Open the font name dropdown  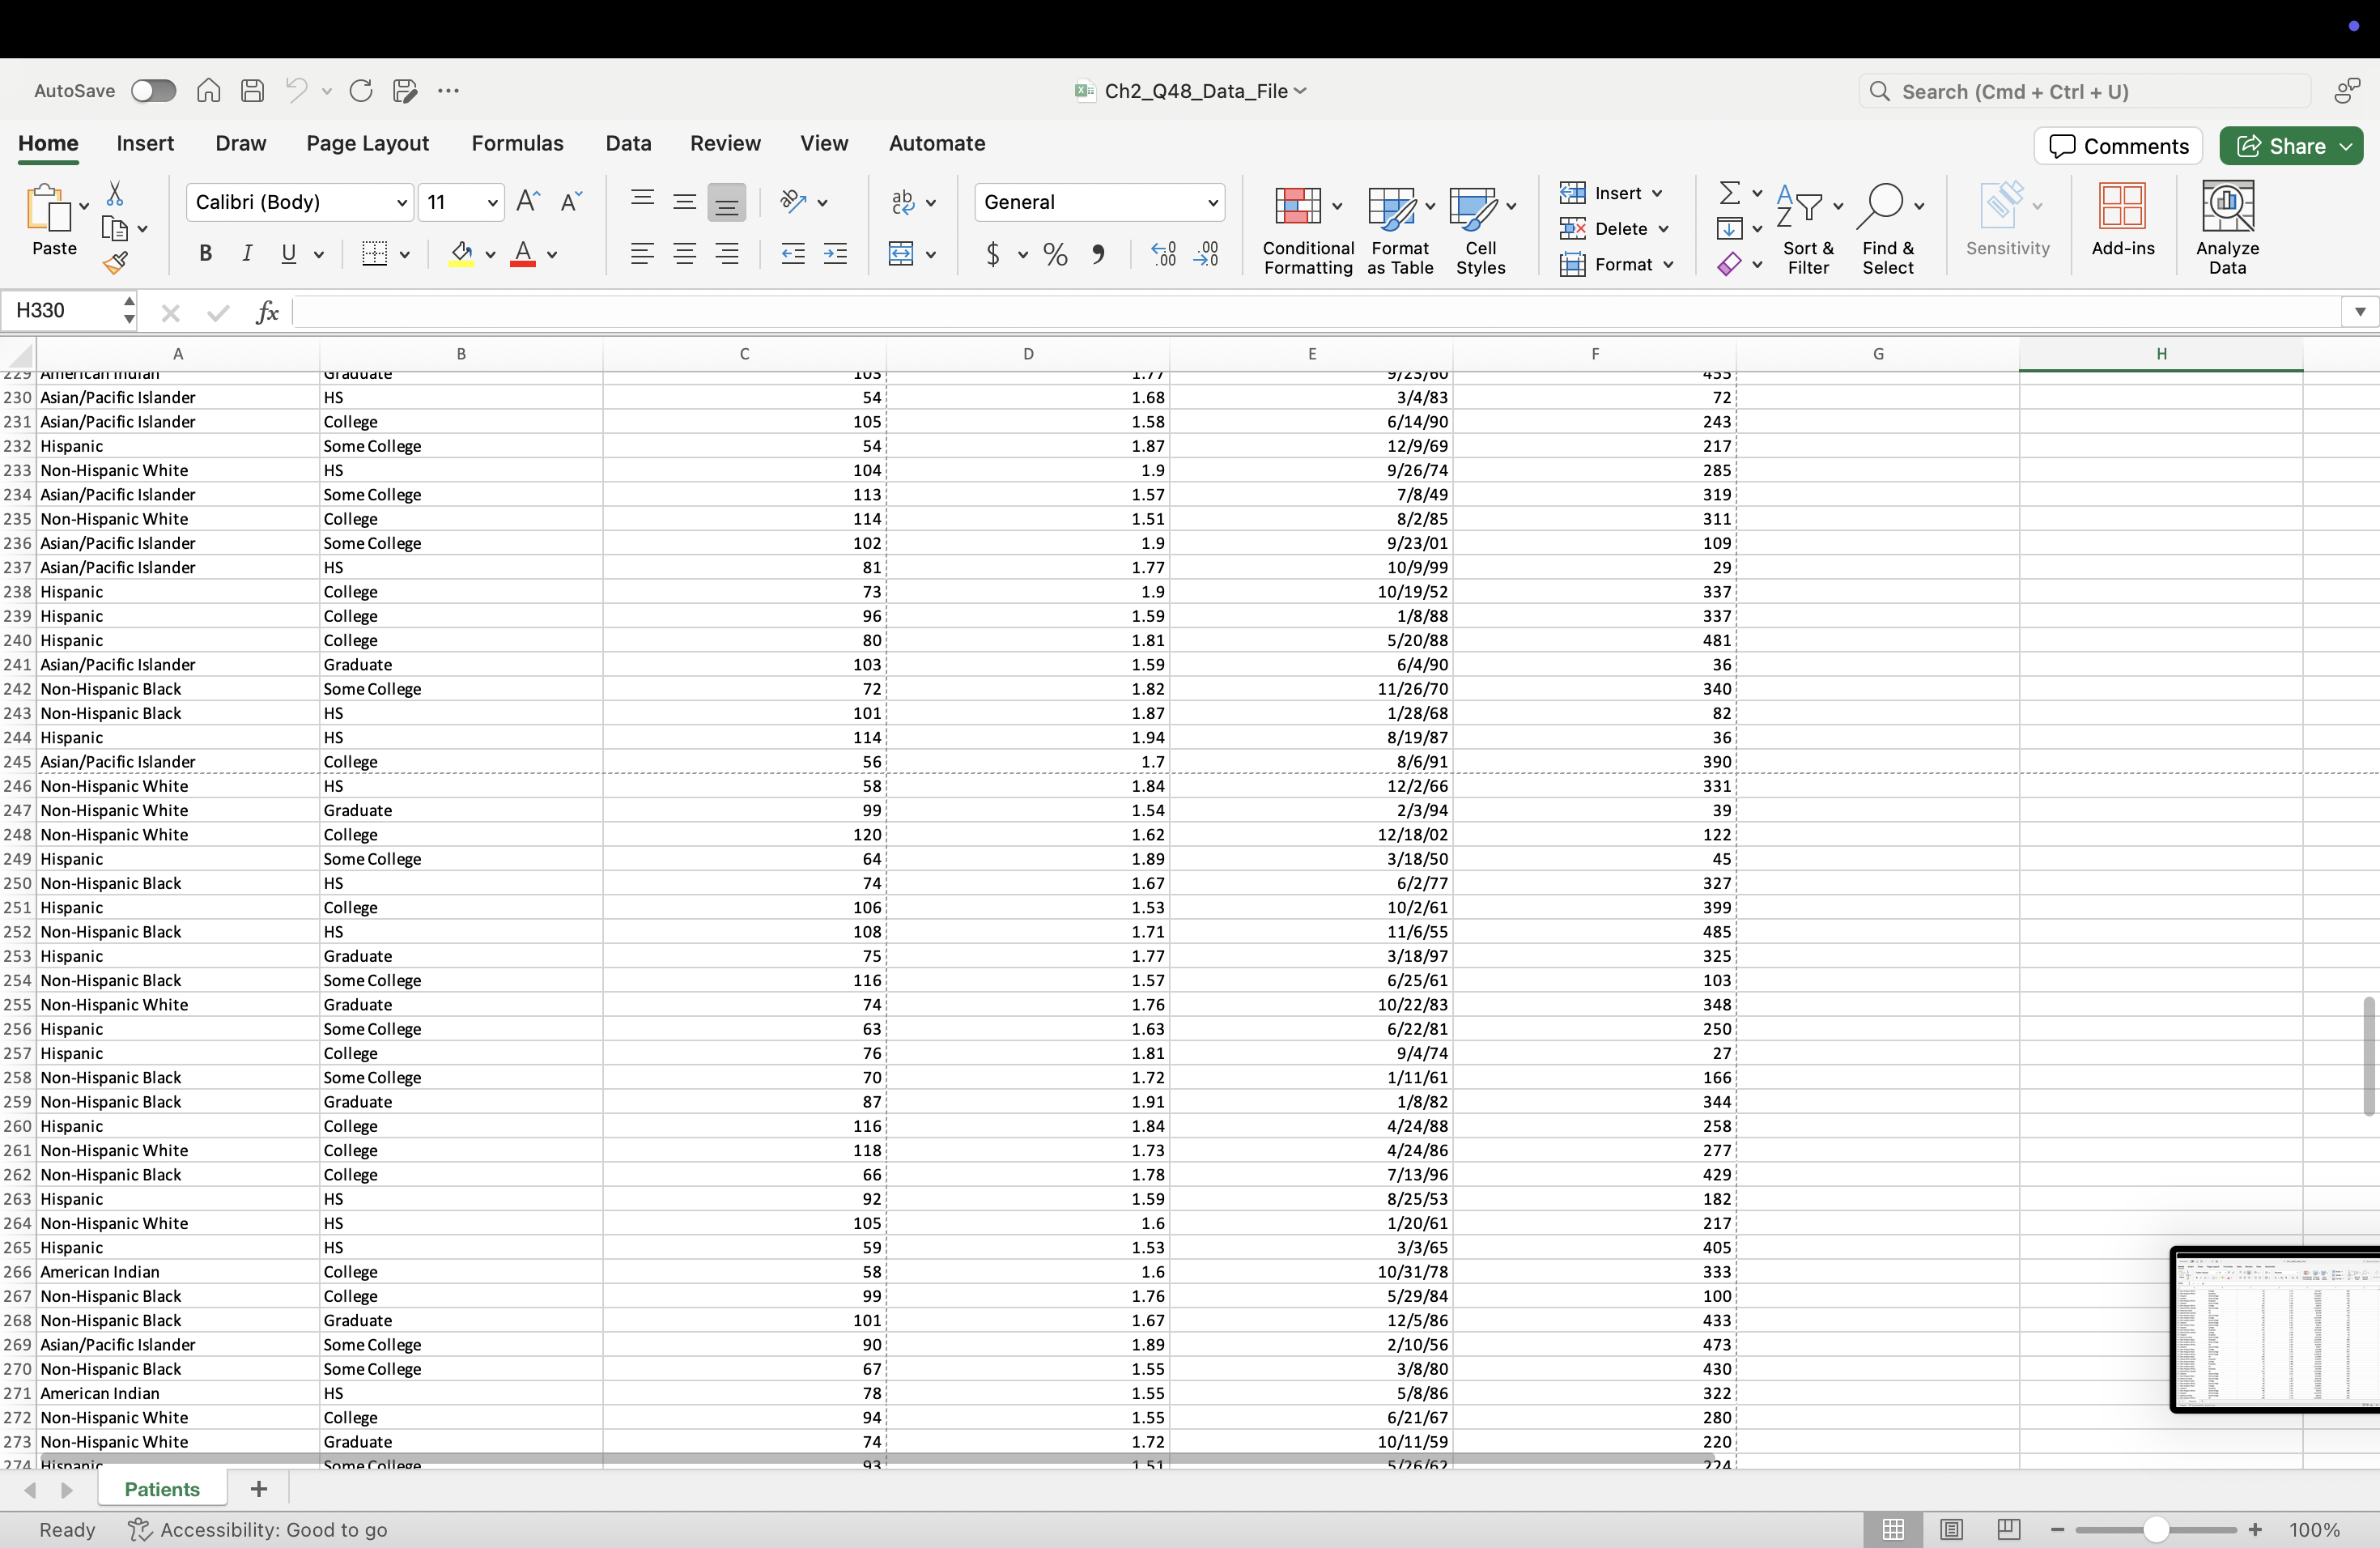[x=401, y=203]
